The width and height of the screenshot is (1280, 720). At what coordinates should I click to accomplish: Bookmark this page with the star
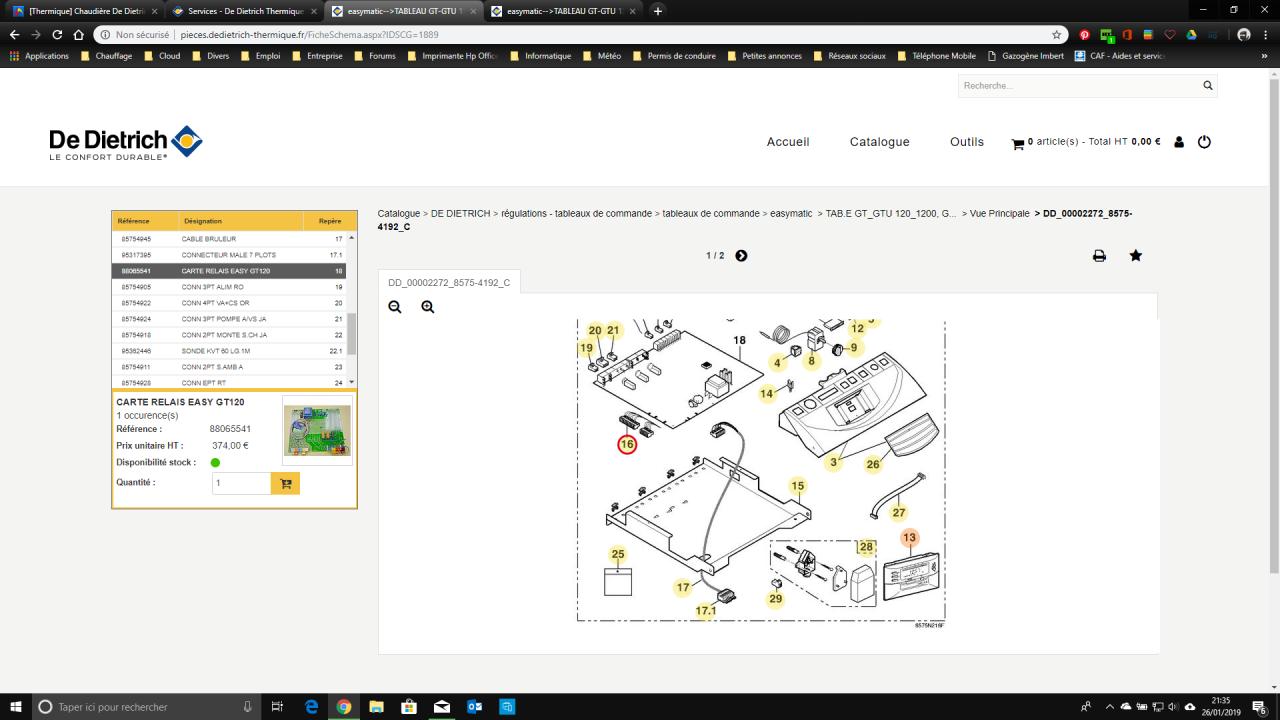click(1057, 34)
